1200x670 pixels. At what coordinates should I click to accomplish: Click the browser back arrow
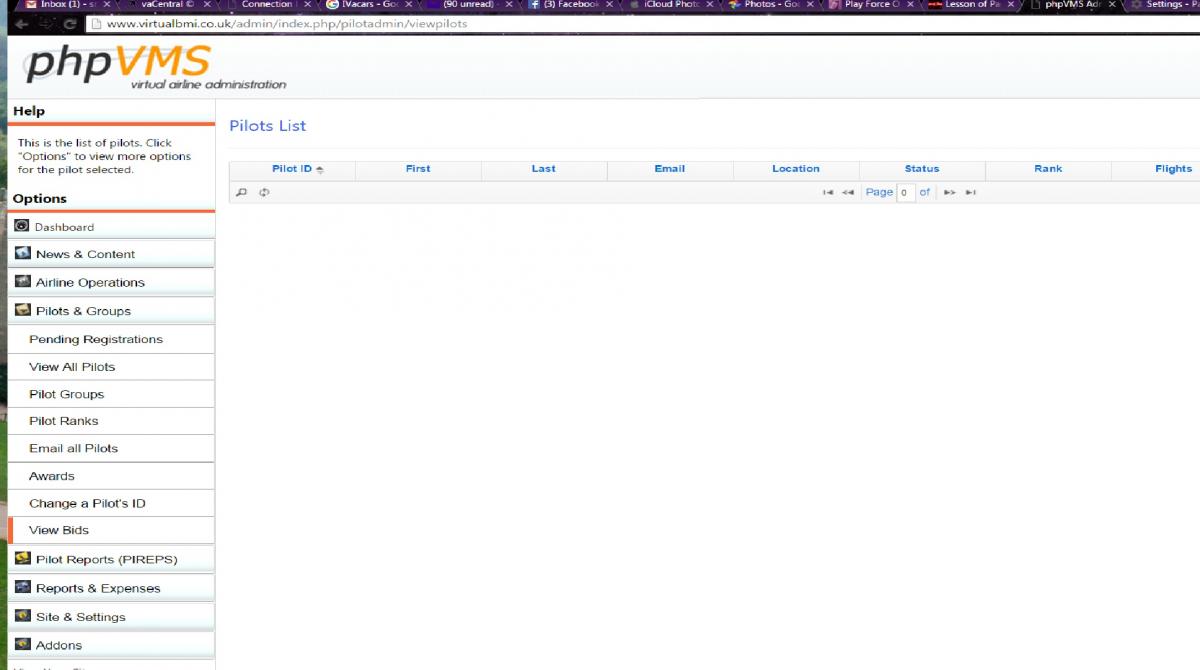[22, 24]
